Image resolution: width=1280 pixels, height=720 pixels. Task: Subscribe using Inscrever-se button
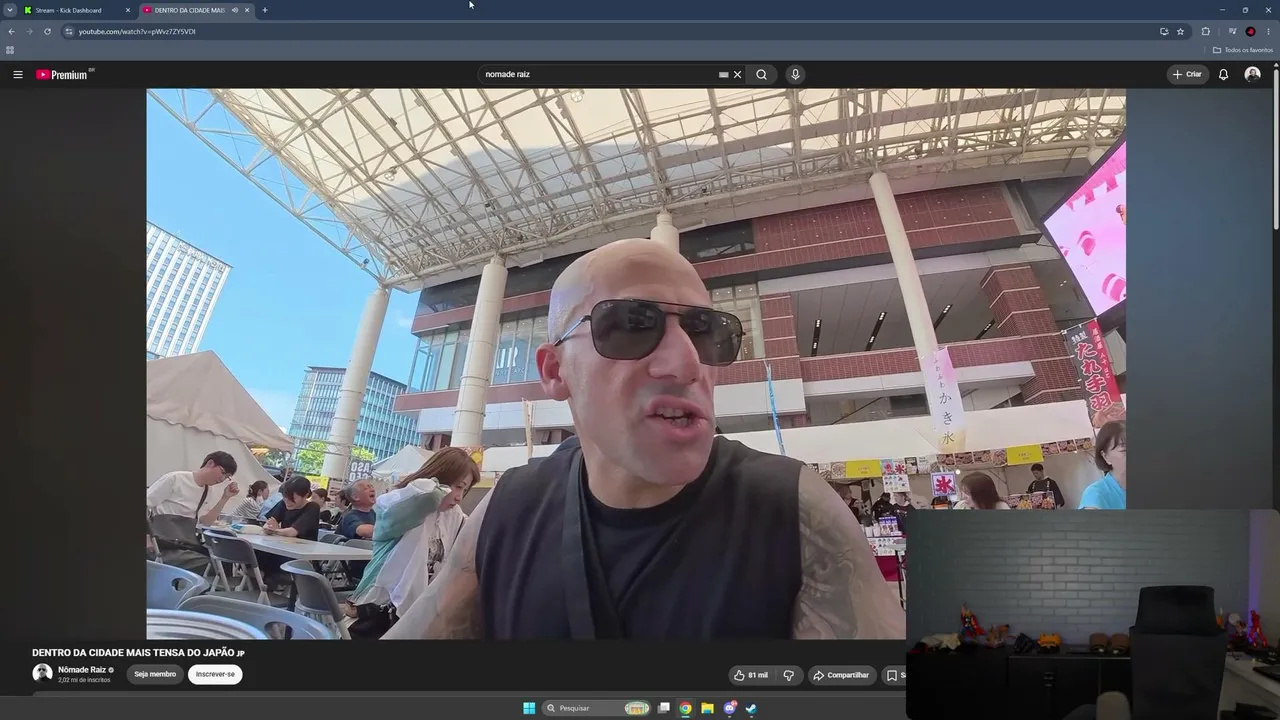pyautogui.click(x=215, y=674)
